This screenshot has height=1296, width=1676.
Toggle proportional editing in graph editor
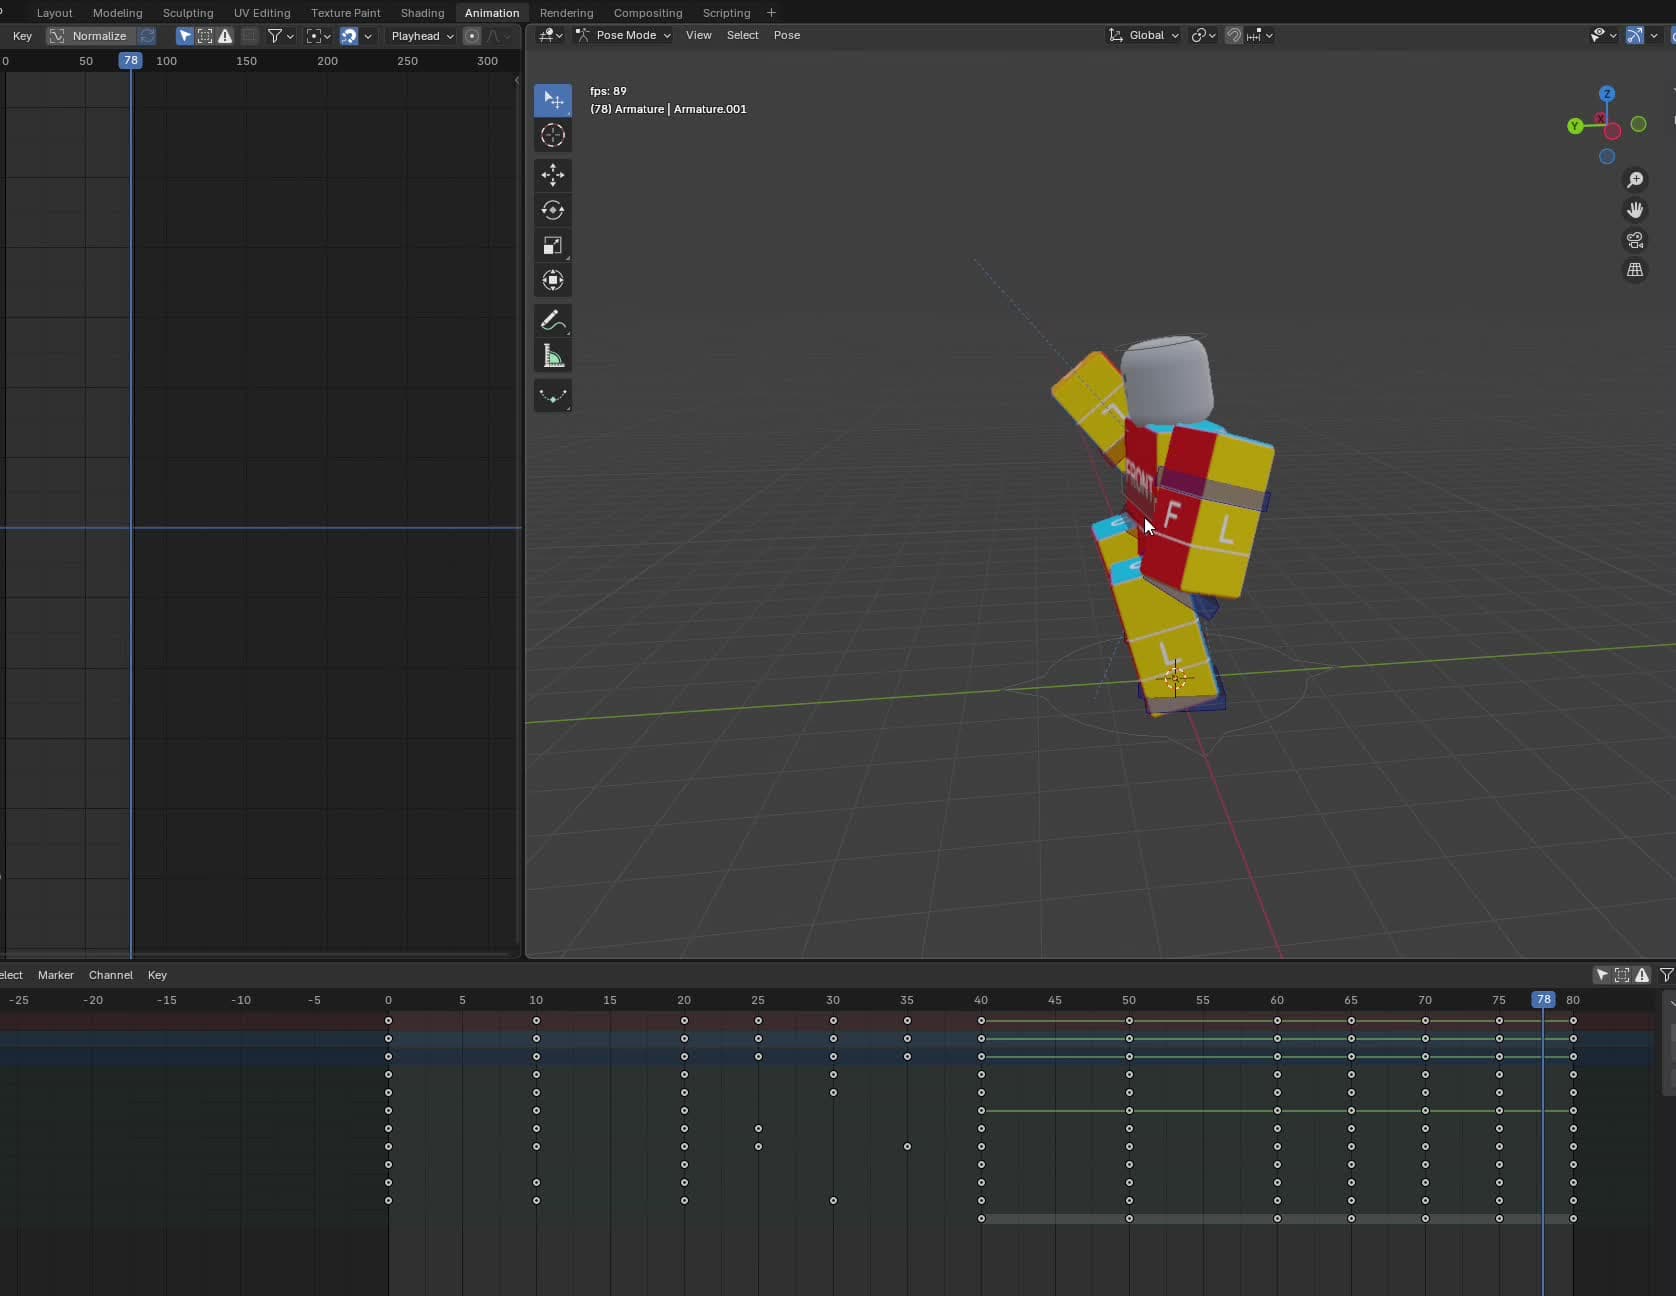point(472,36)
